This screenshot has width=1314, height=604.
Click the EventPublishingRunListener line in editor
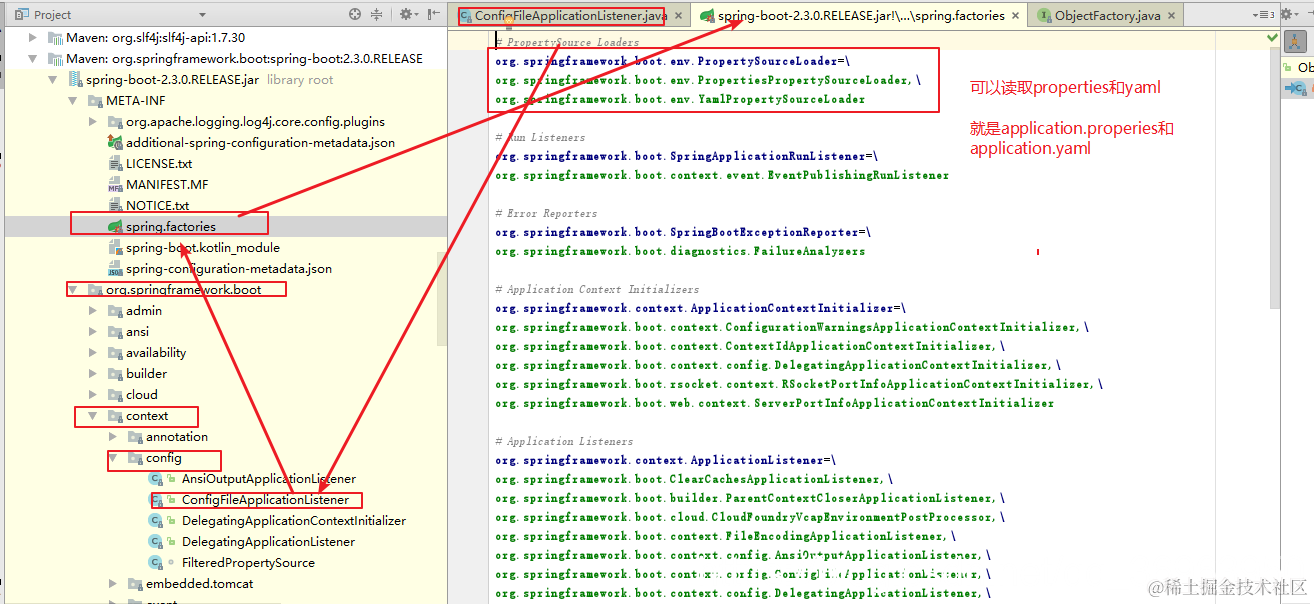(722, 175)
